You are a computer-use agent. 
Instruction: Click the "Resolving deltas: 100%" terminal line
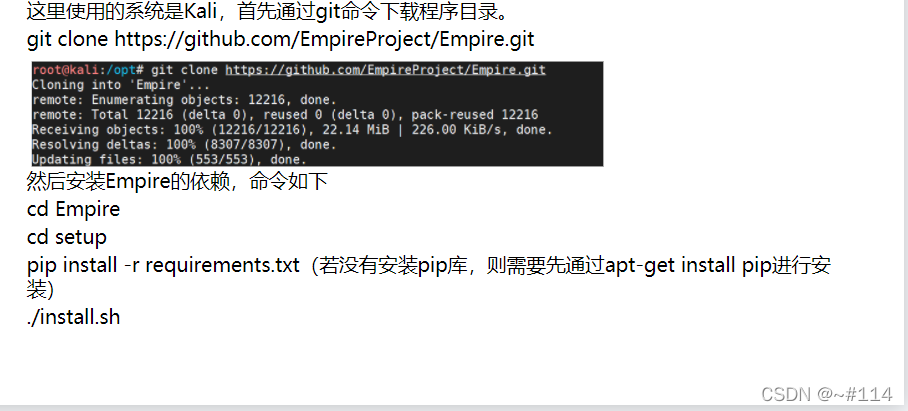(184, 145)
